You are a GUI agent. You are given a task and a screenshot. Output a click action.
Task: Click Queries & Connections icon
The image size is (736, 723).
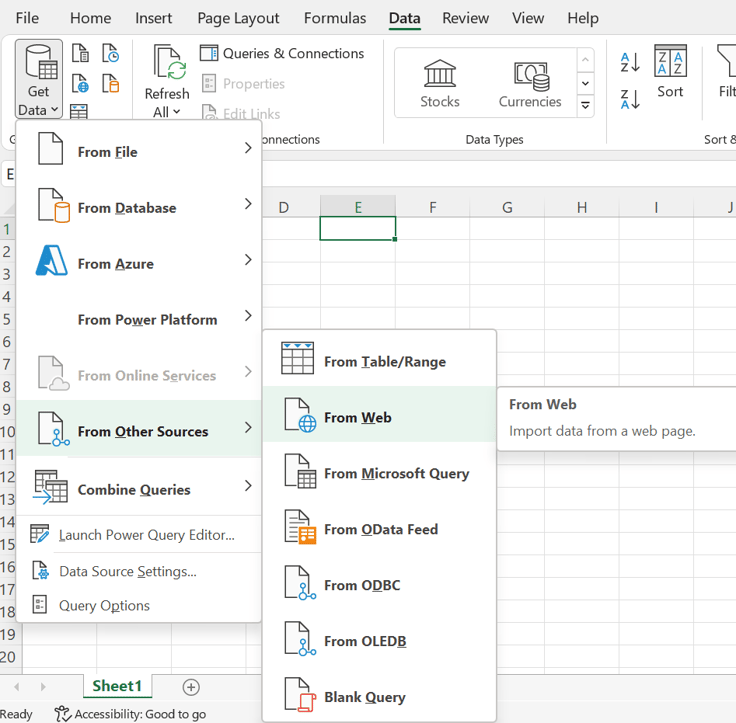[x=209, y=54]
